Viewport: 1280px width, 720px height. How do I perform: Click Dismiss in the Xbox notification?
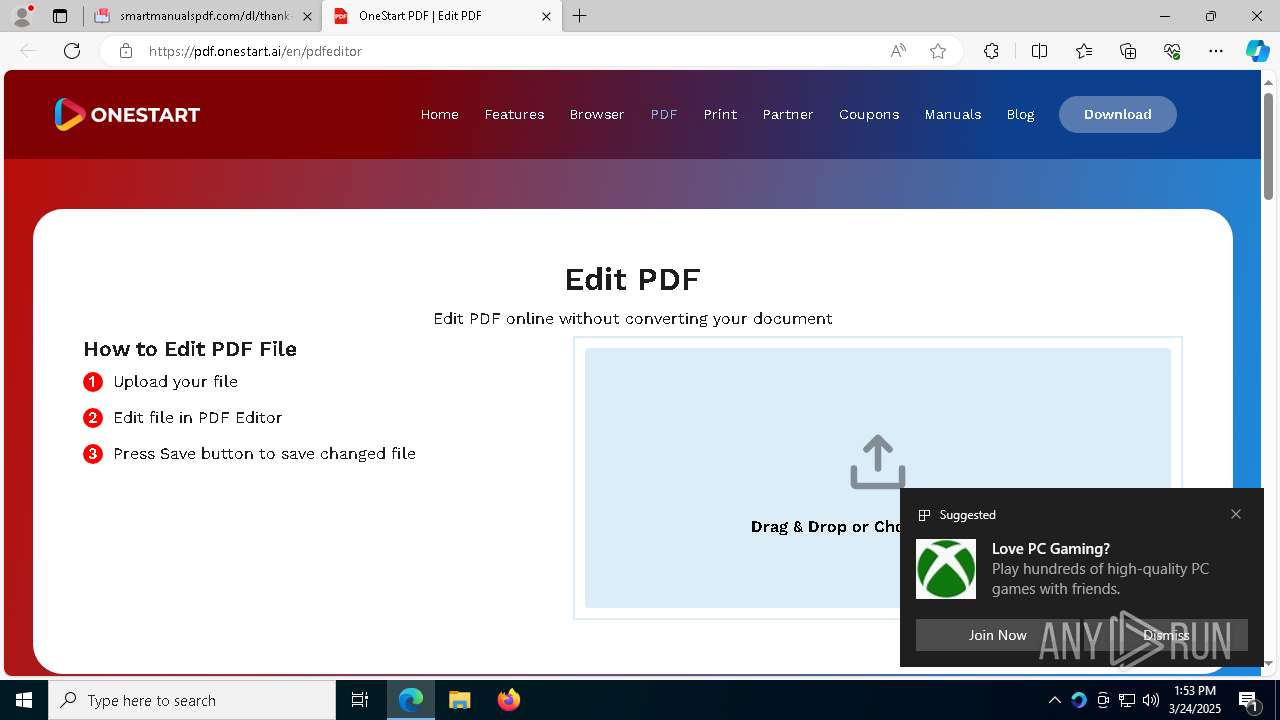pyautogui.click(x=1166, y=635)
